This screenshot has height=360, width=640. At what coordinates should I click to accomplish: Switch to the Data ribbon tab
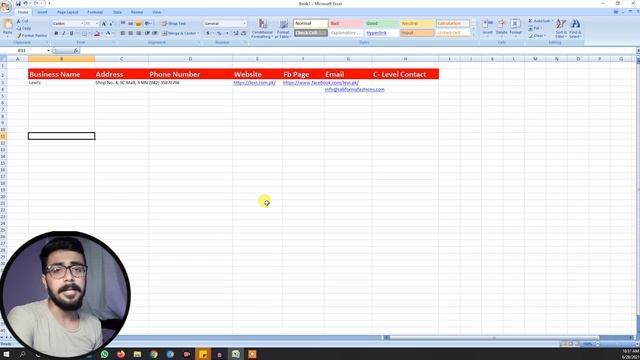117,12
